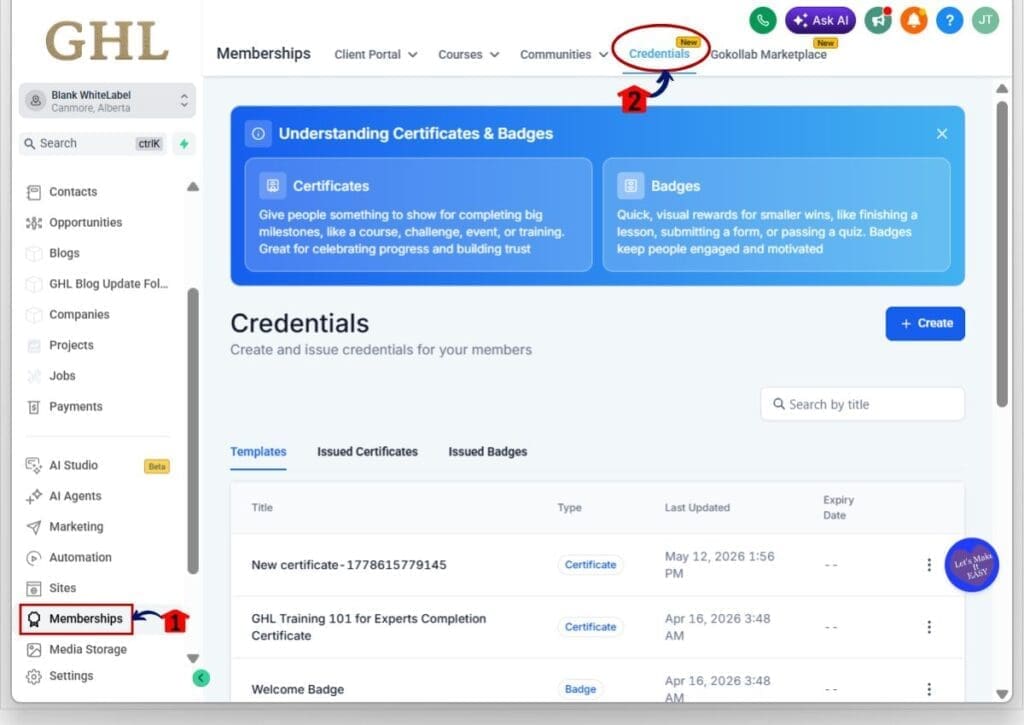1024x725 pixels.
Task: Open the Welcome Badge template
Action: (x=297, y=689)
